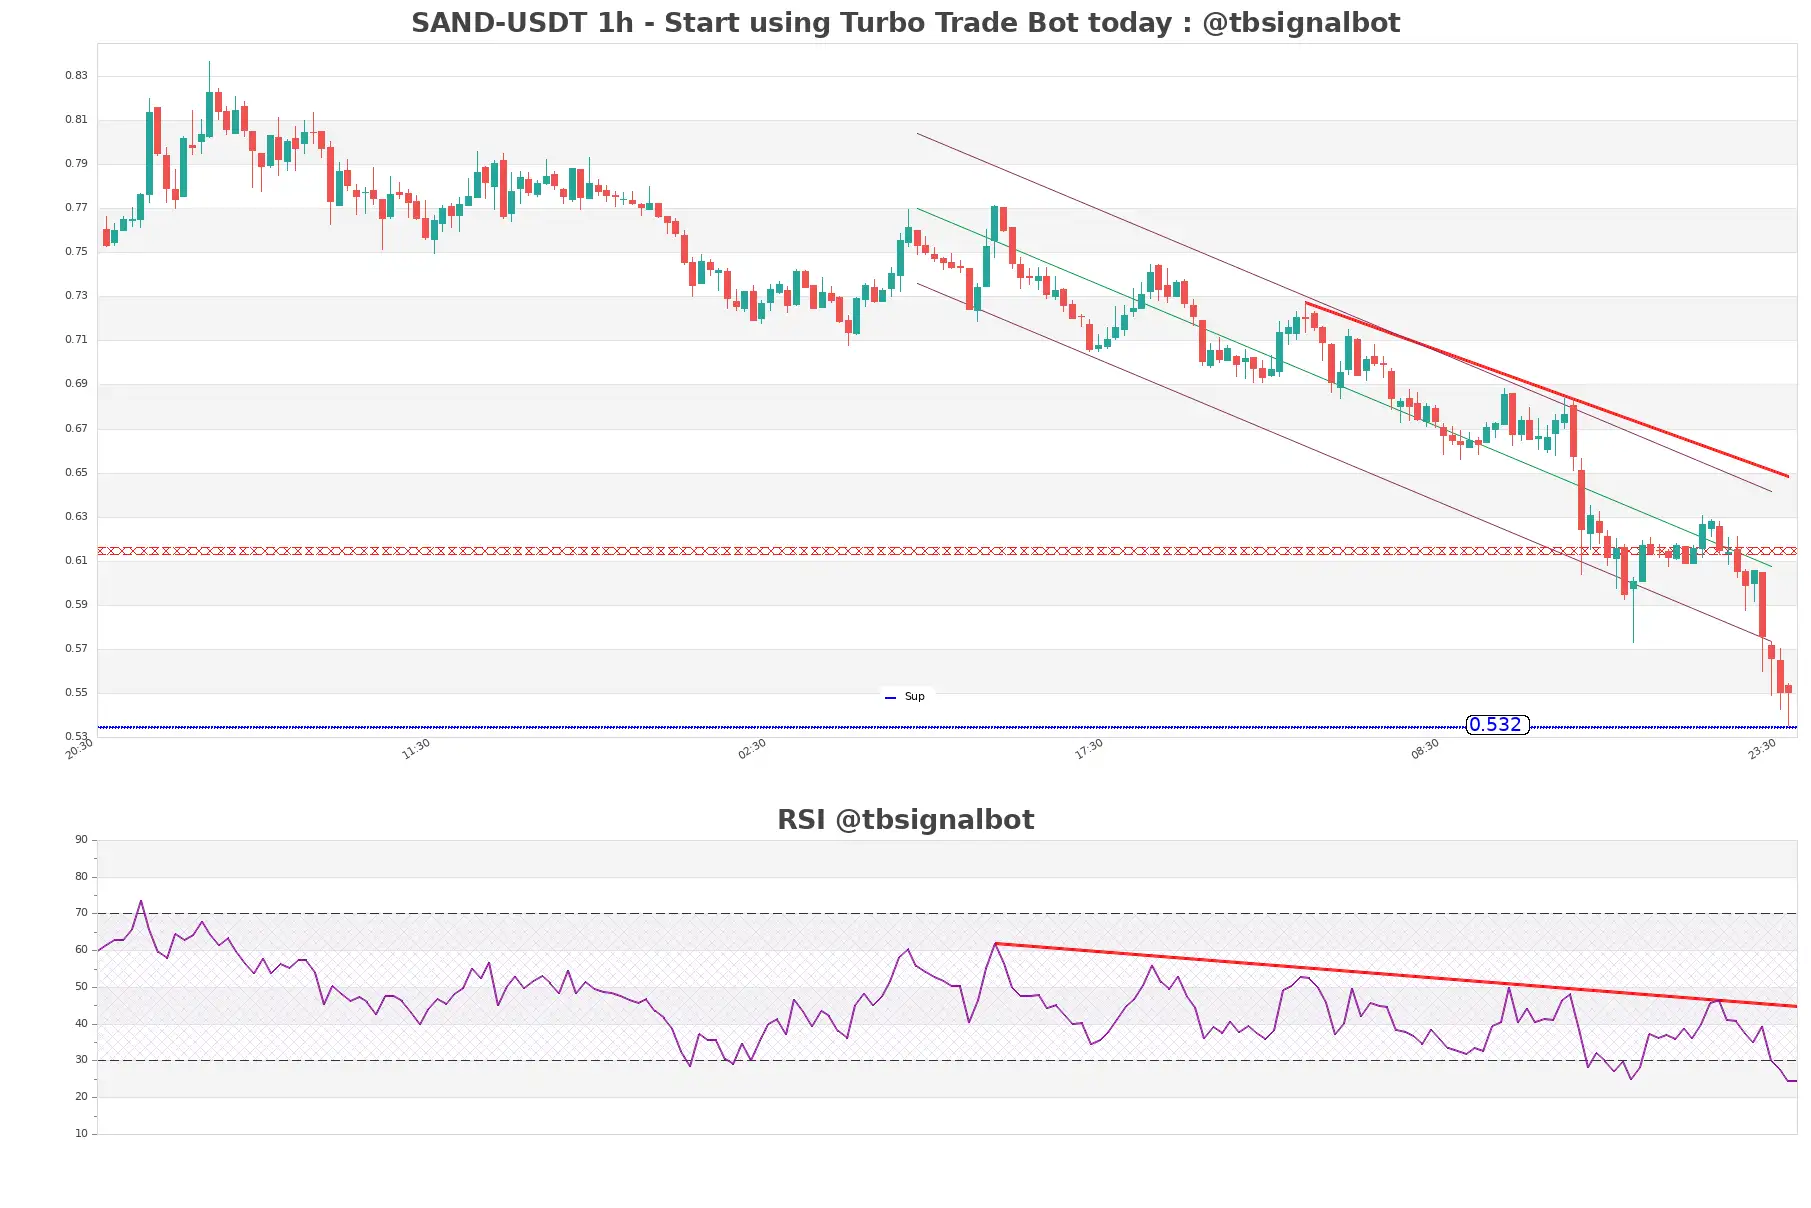Viewport: 1811px width, 1208px height.
Task: Click the 0.63 price axis label
Action: [76, 517]
